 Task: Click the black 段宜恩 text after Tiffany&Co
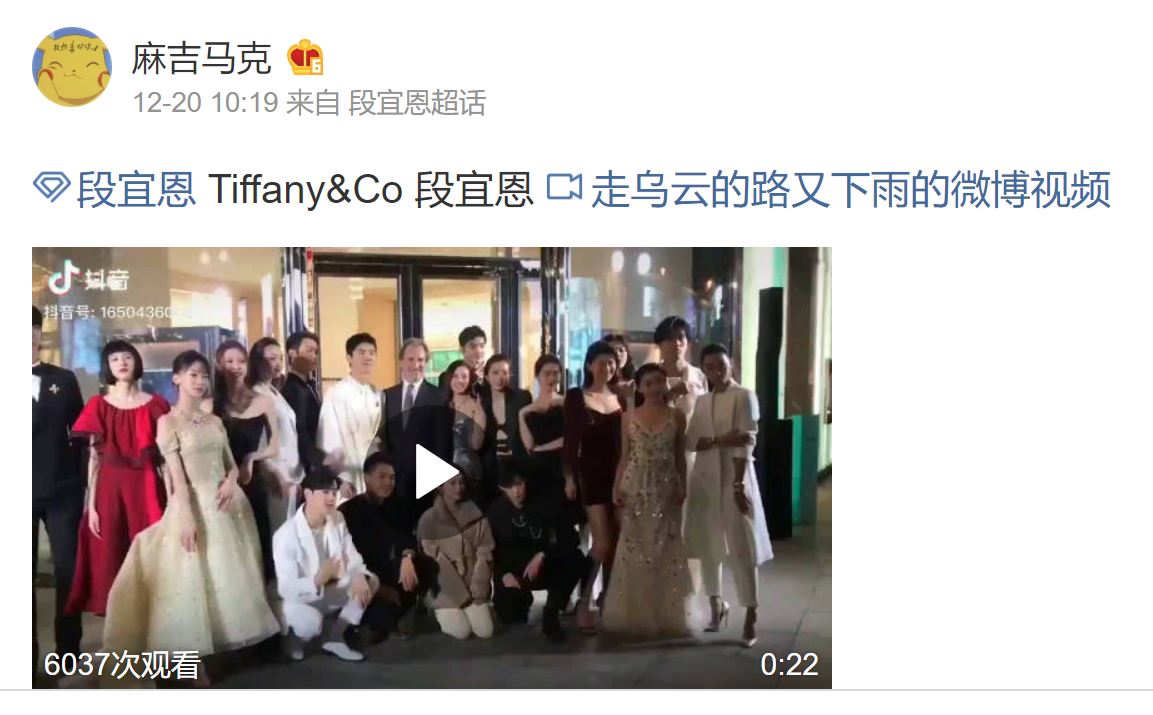coord(474,189)
